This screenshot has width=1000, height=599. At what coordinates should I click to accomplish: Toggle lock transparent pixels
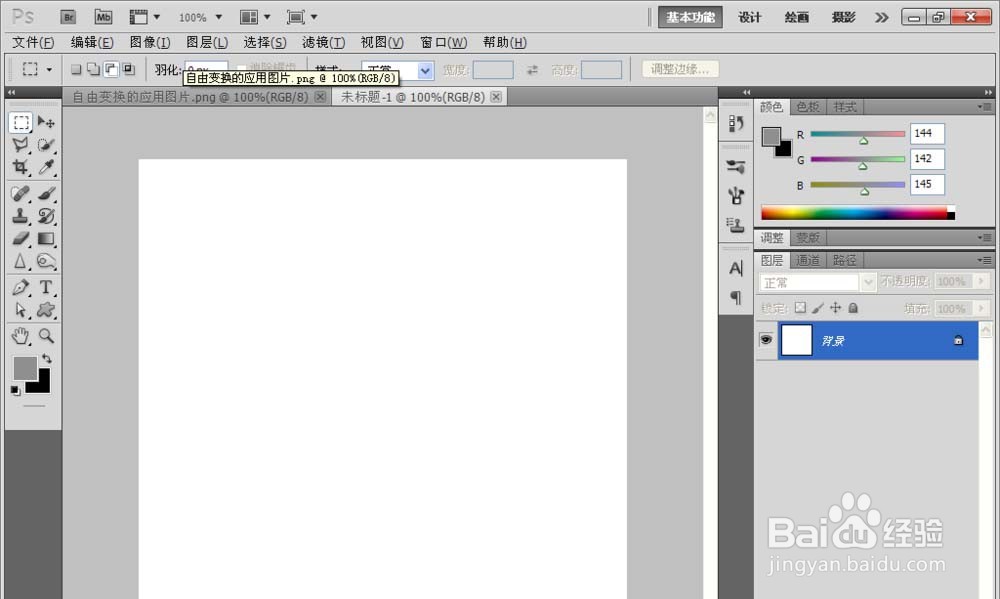800,308
